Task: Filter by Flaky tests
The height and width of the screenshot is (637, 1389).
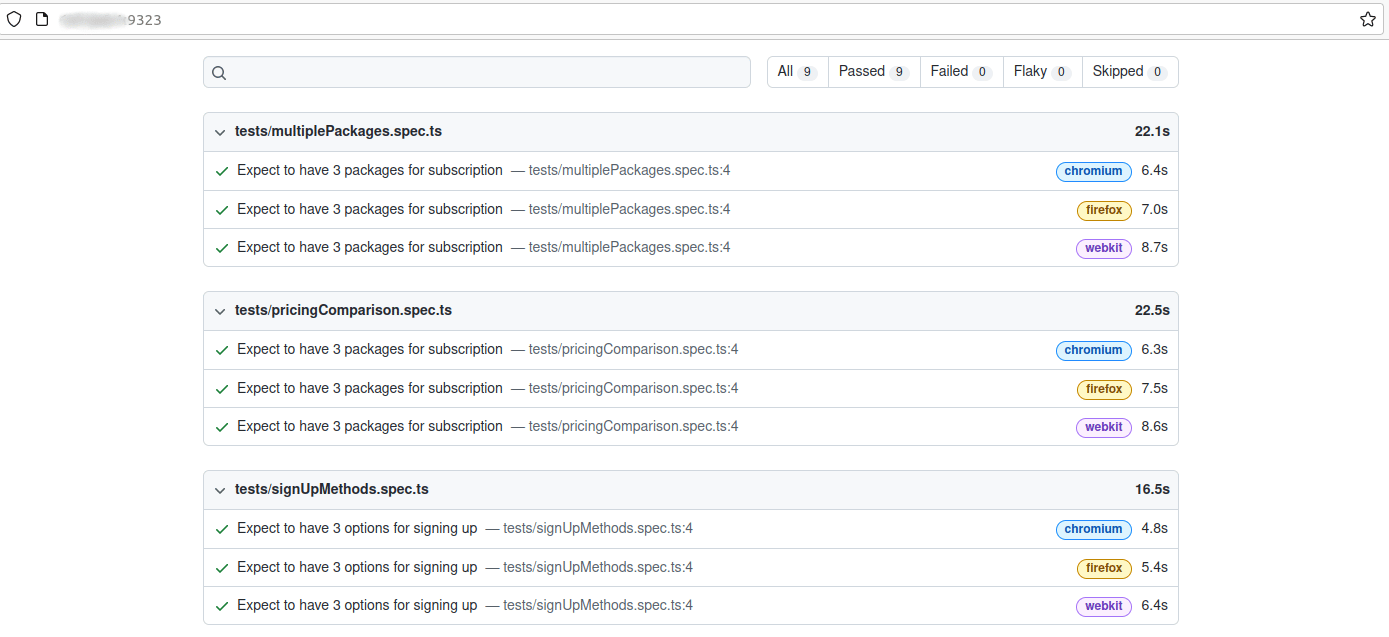Action: point(1042,72)
